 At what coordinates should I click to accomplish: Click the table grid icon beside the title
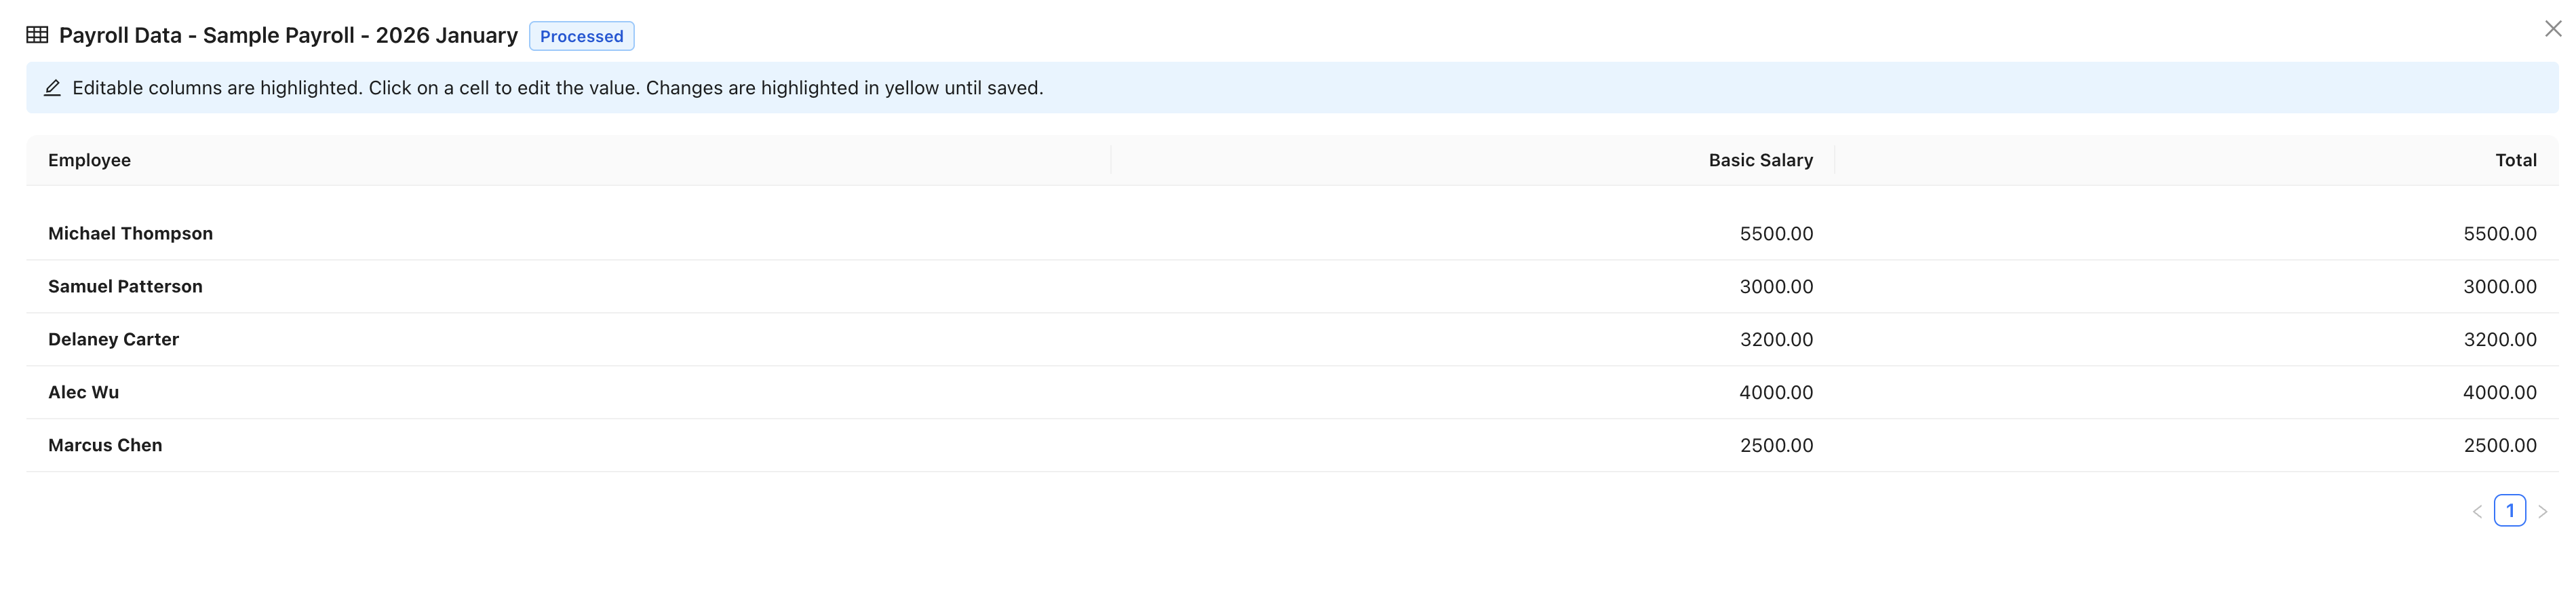37,34
